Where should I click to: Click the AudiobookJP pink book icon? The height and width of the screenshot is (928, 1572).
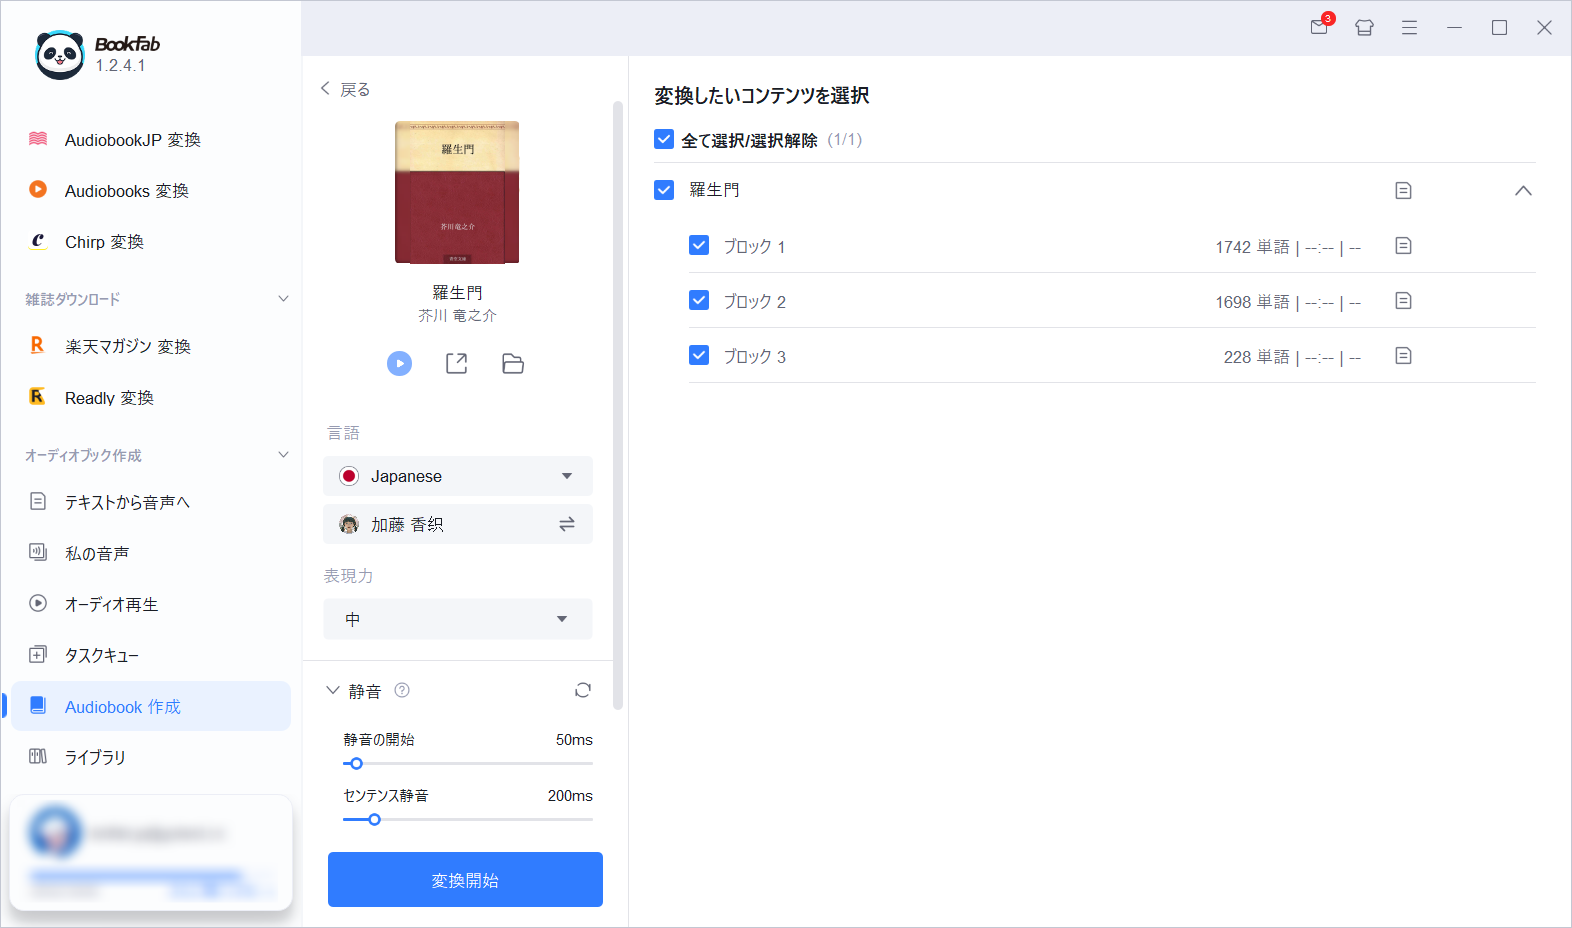click(38, 139)
